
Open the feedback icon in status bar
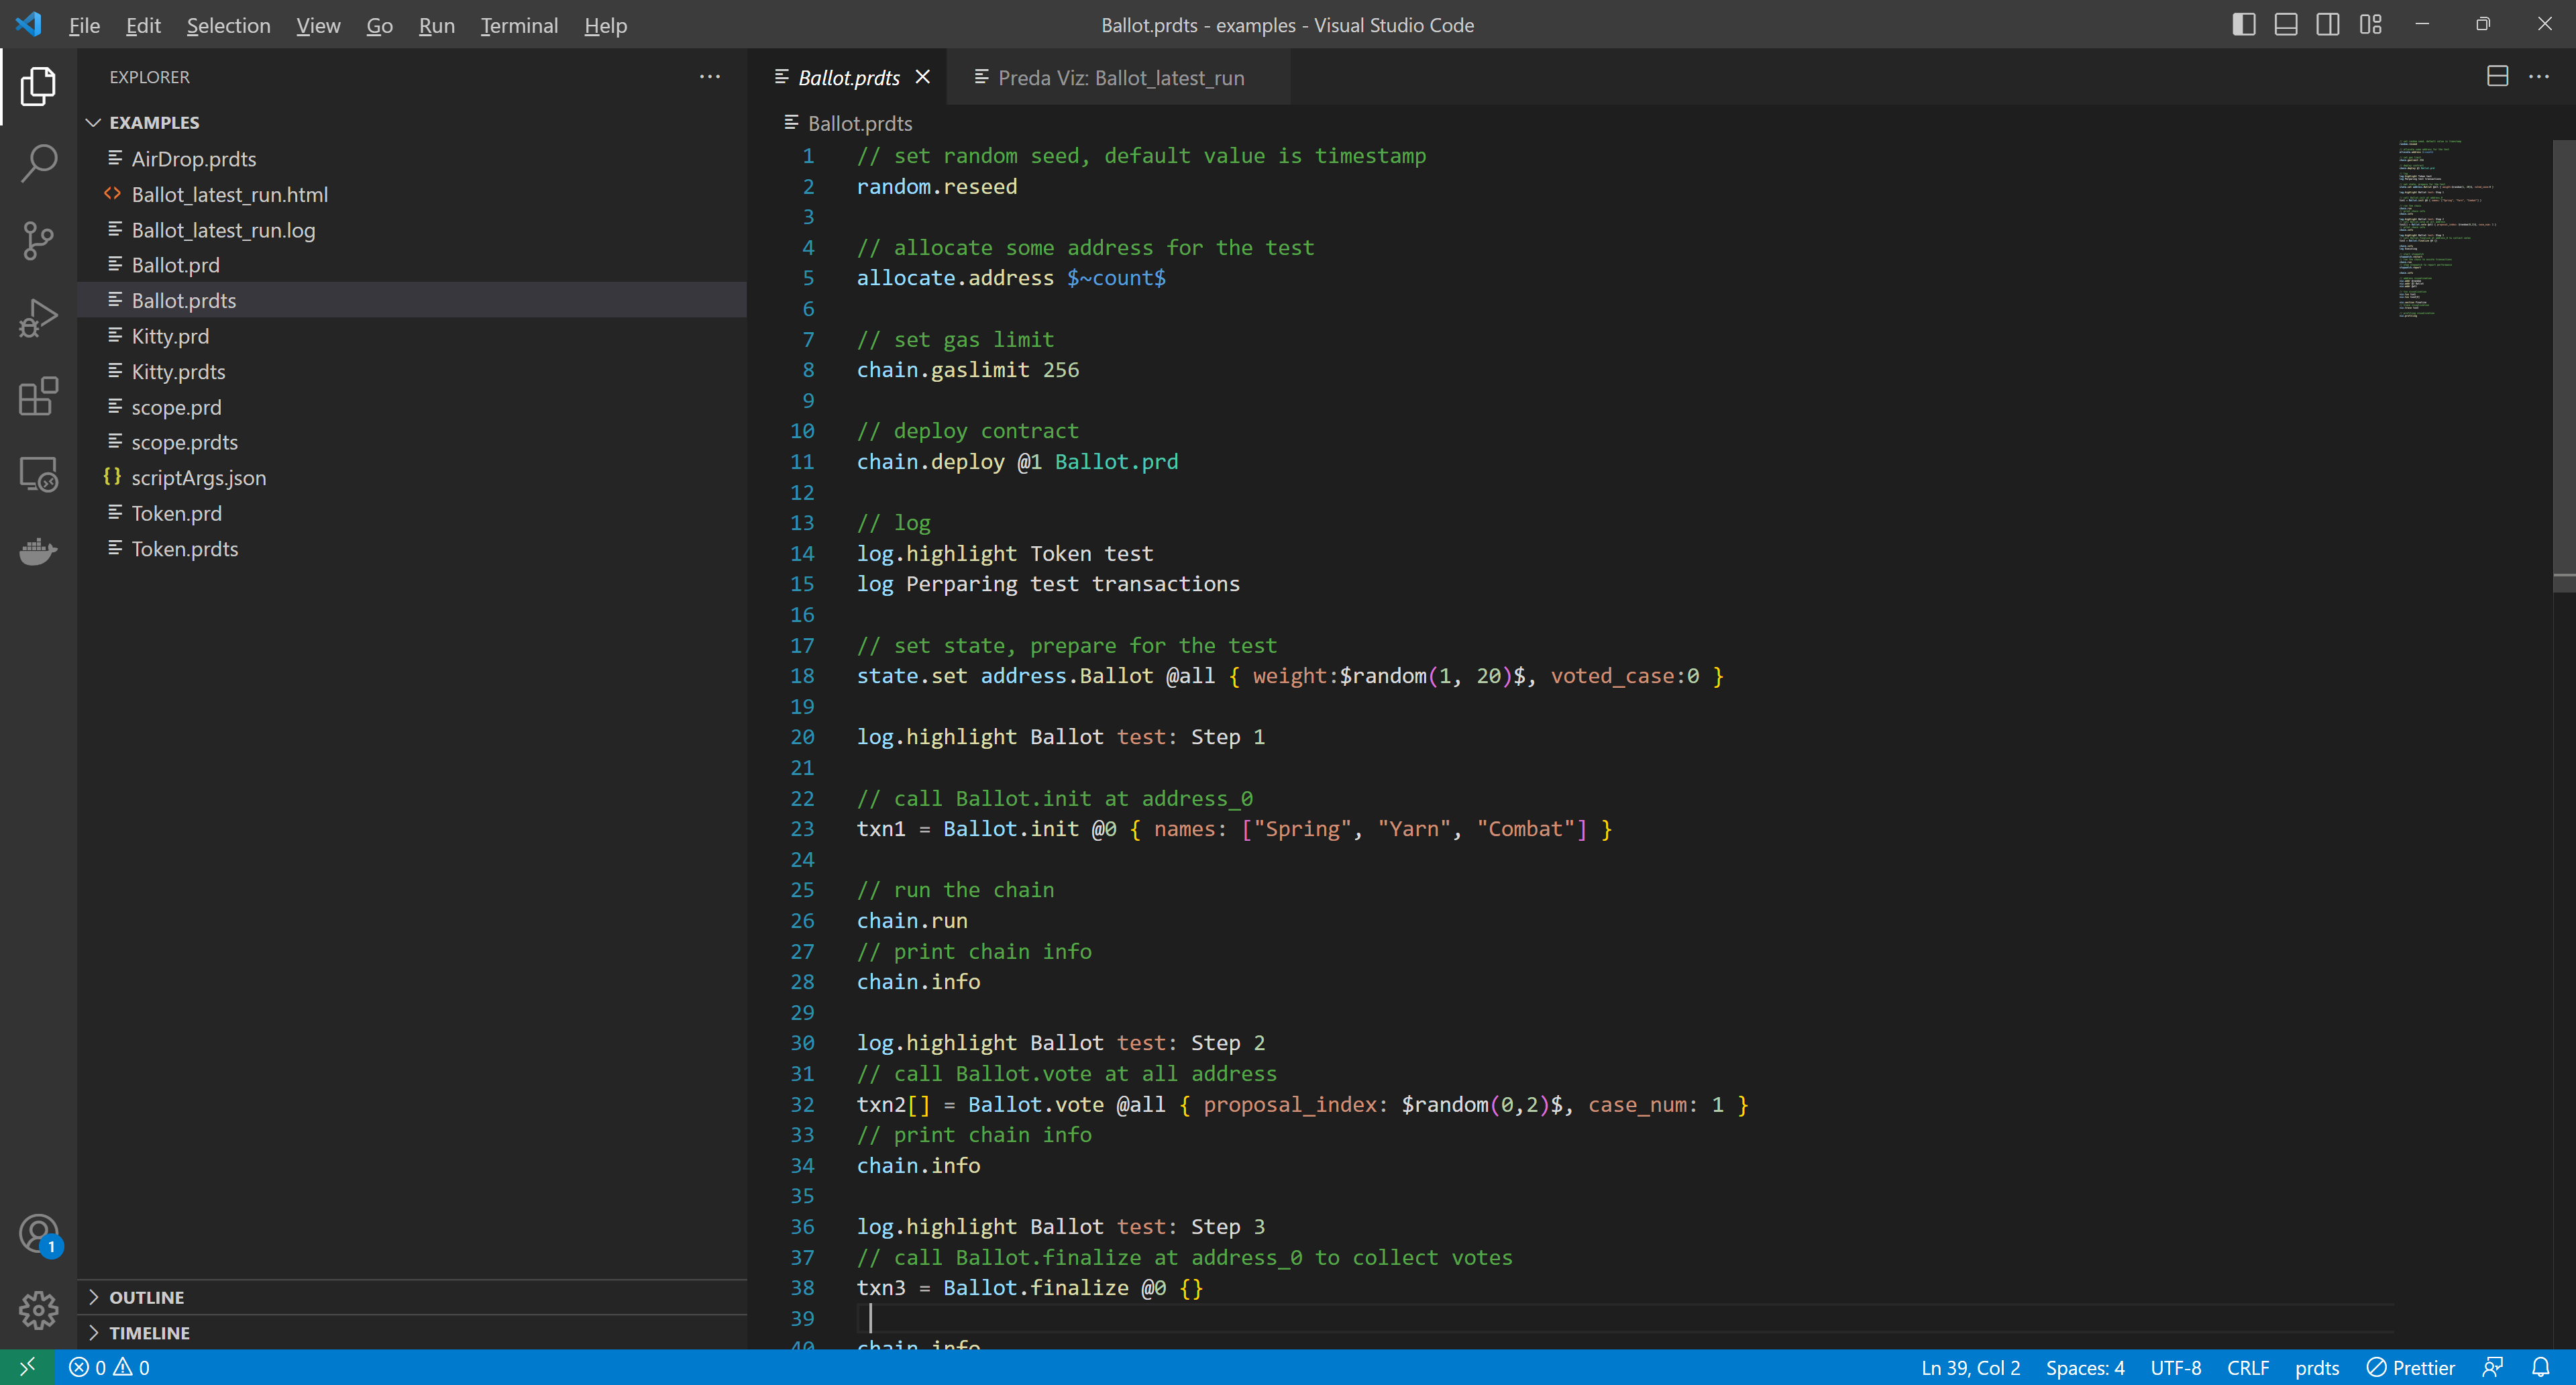(2493, 1367)
